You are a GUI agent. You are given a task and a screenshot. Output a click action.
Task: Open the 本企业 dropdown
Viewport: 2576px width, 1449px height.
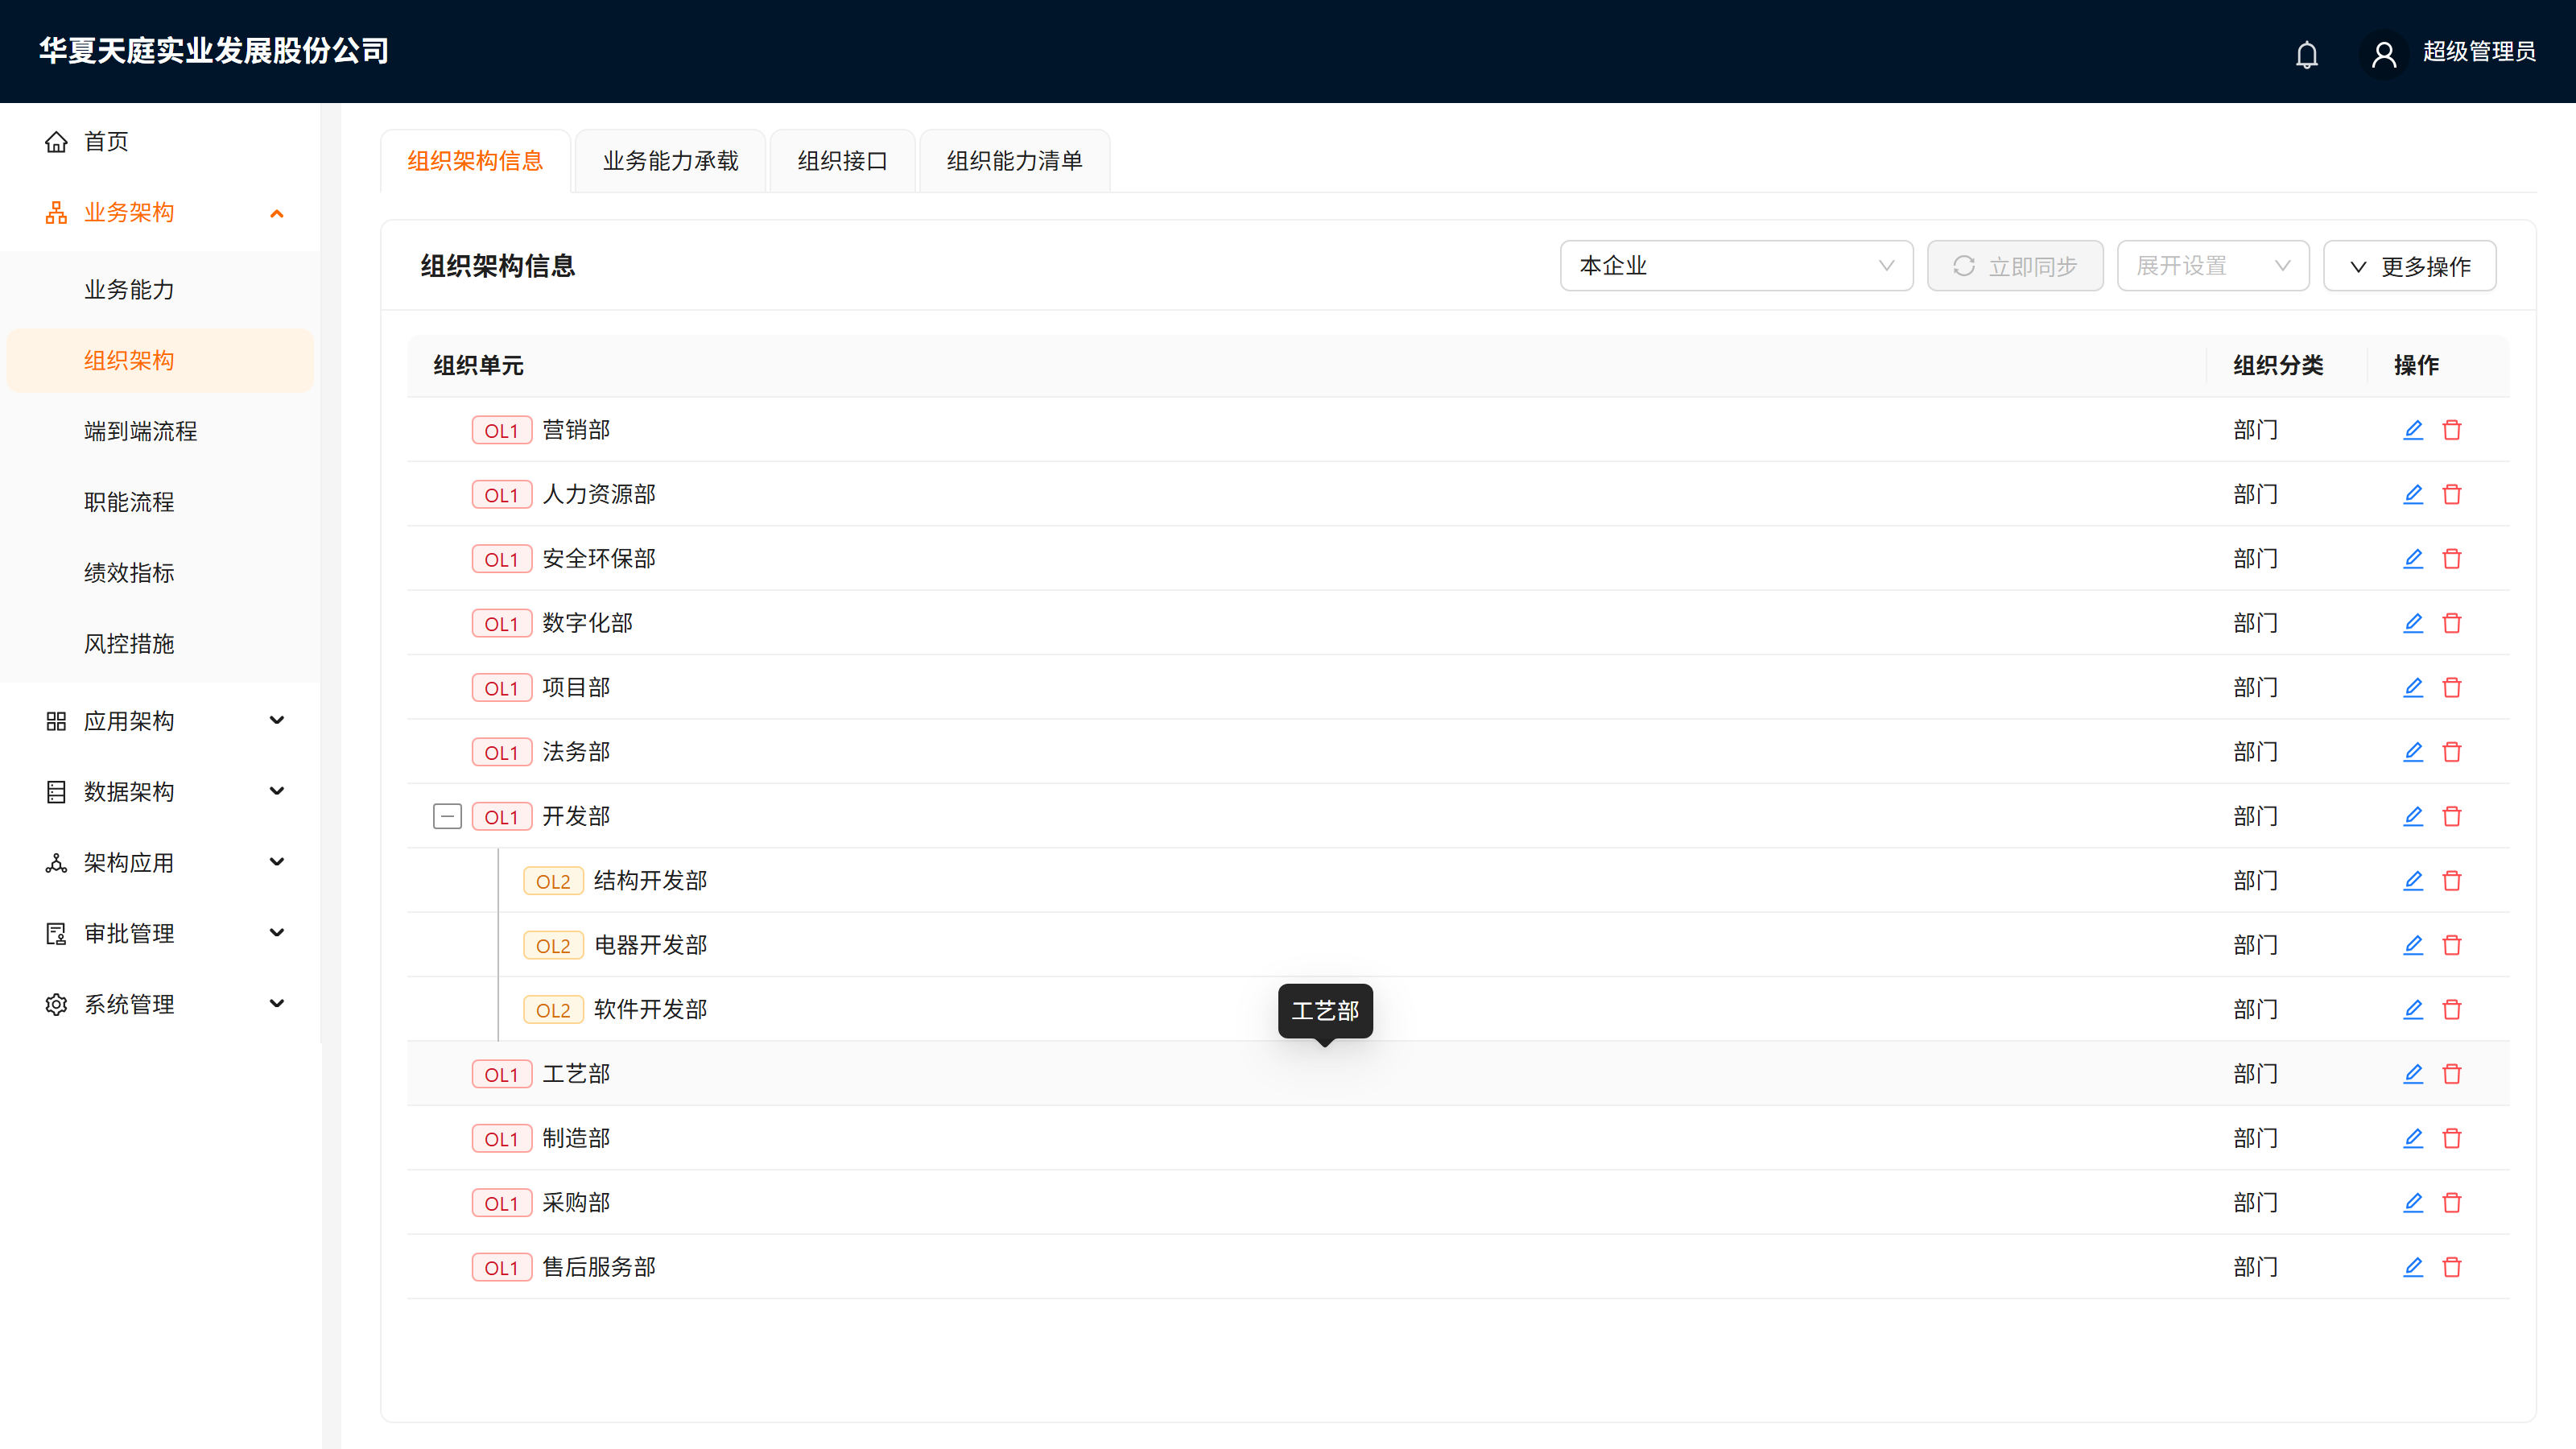click(1736, 266)
